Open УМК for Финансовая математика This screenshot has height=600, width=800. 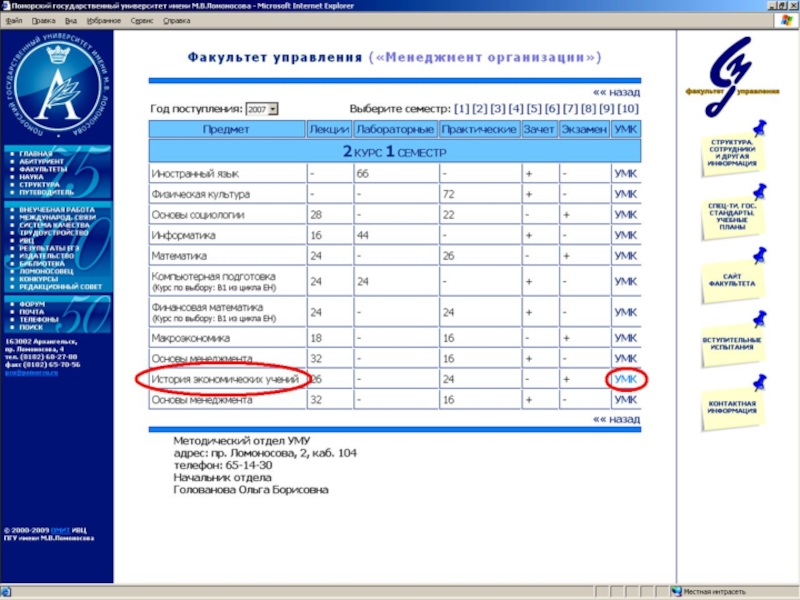click(626, 312)
